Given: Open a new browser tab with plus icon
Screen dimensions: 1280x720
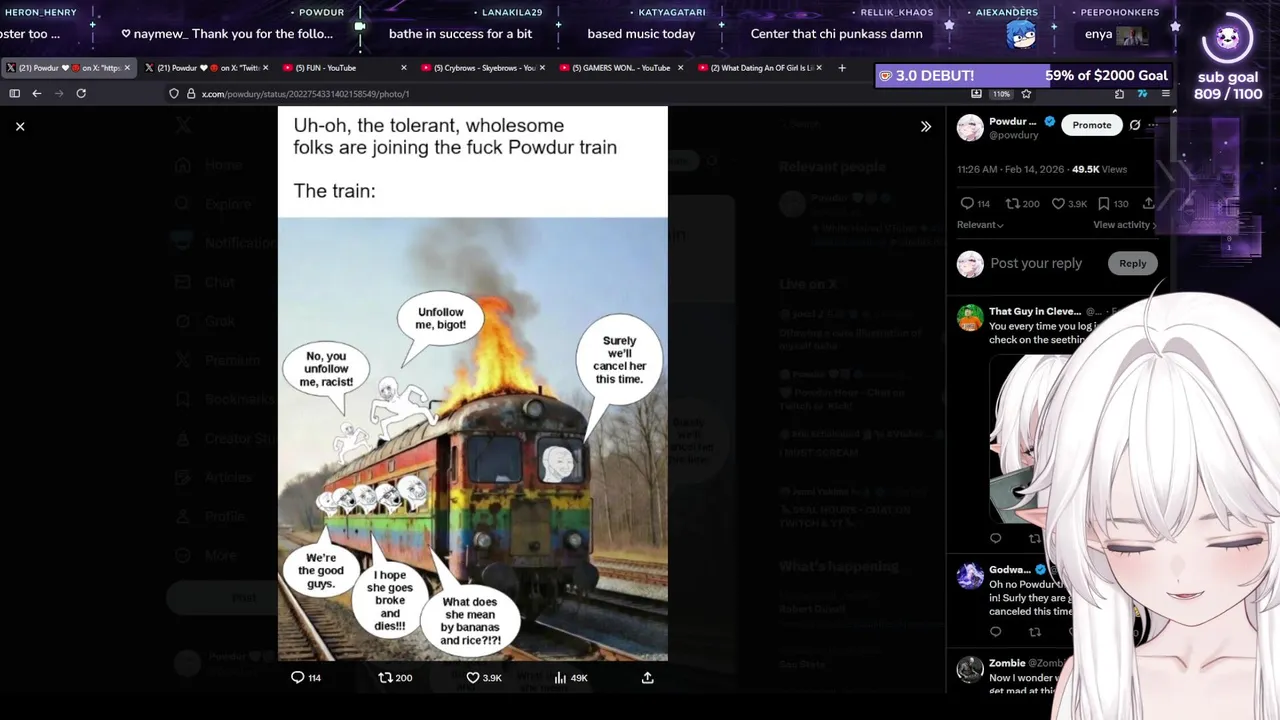Looking at the screenshot, I should coord(842,68).
